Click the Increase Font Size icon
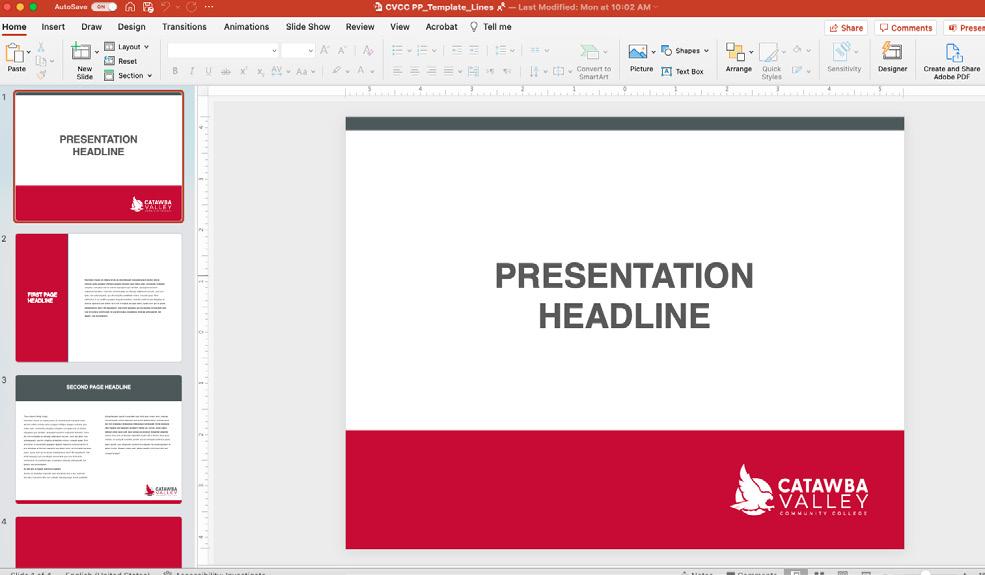 click(x=324, y=50)
